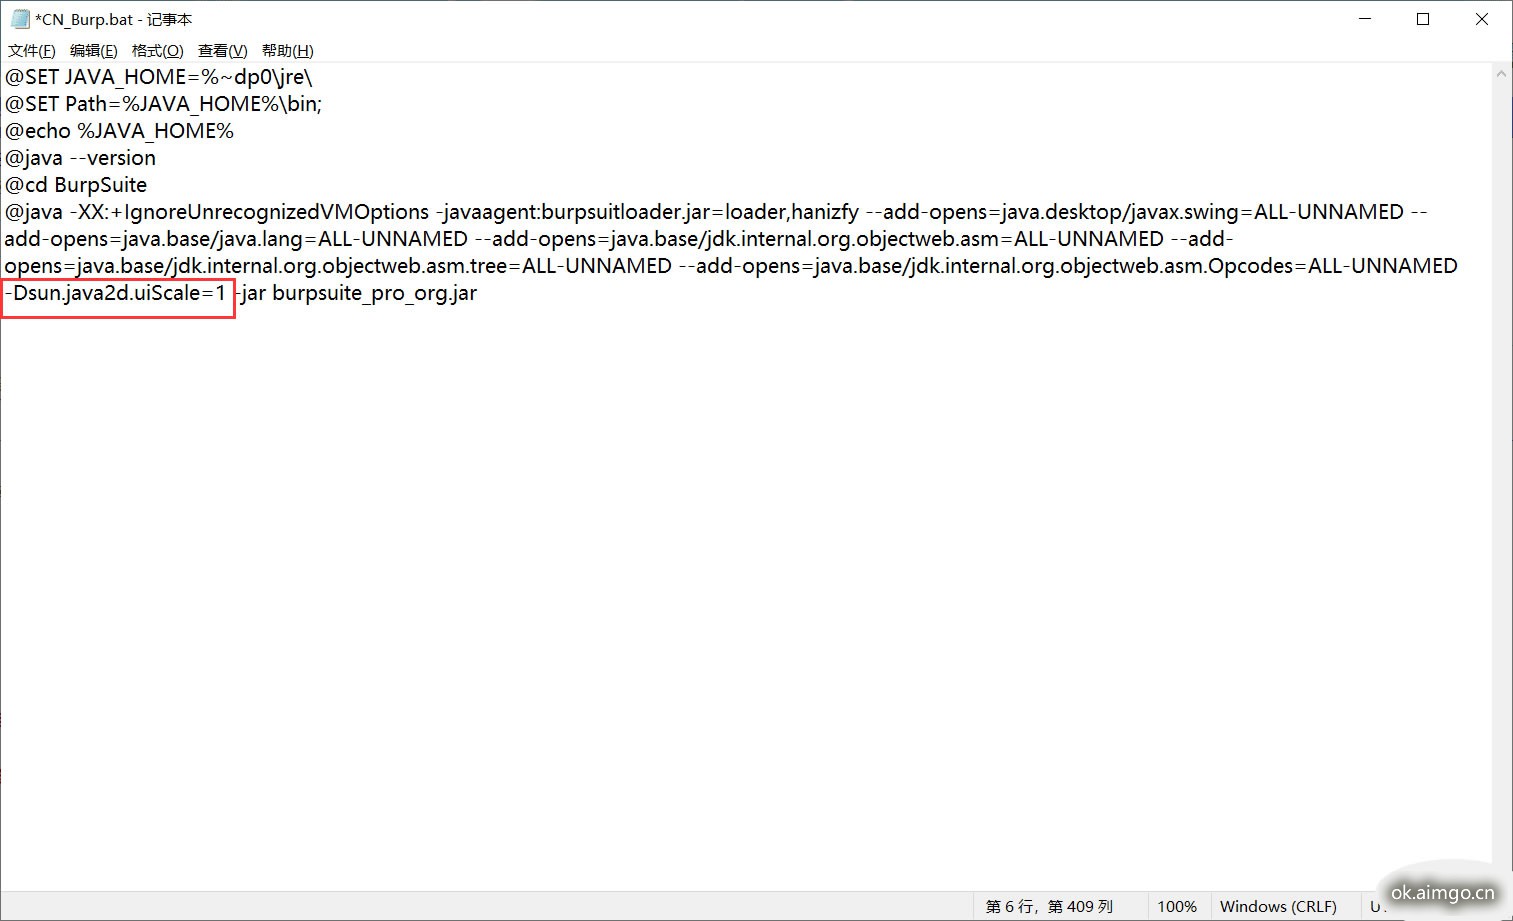Click Windows (CRLF) status bar section
Screen dimensions: 1513x921
click(x=1278, y=906)
